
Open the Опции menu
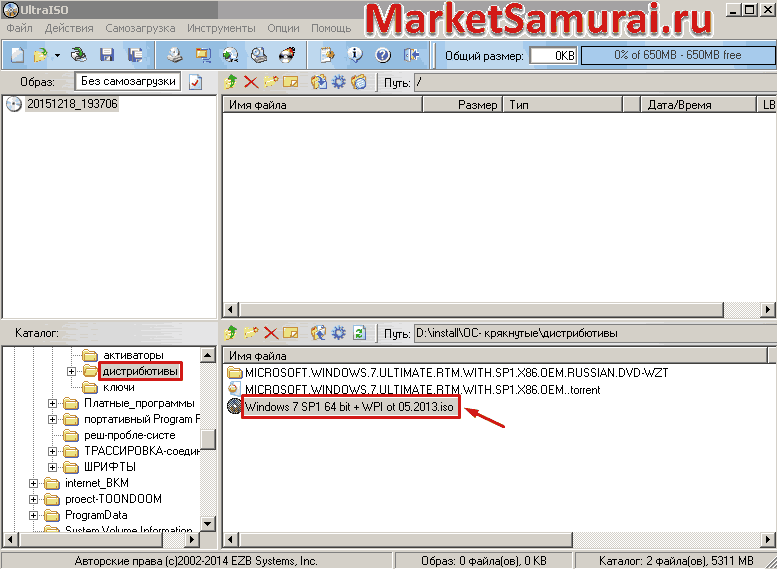point(283,28)
